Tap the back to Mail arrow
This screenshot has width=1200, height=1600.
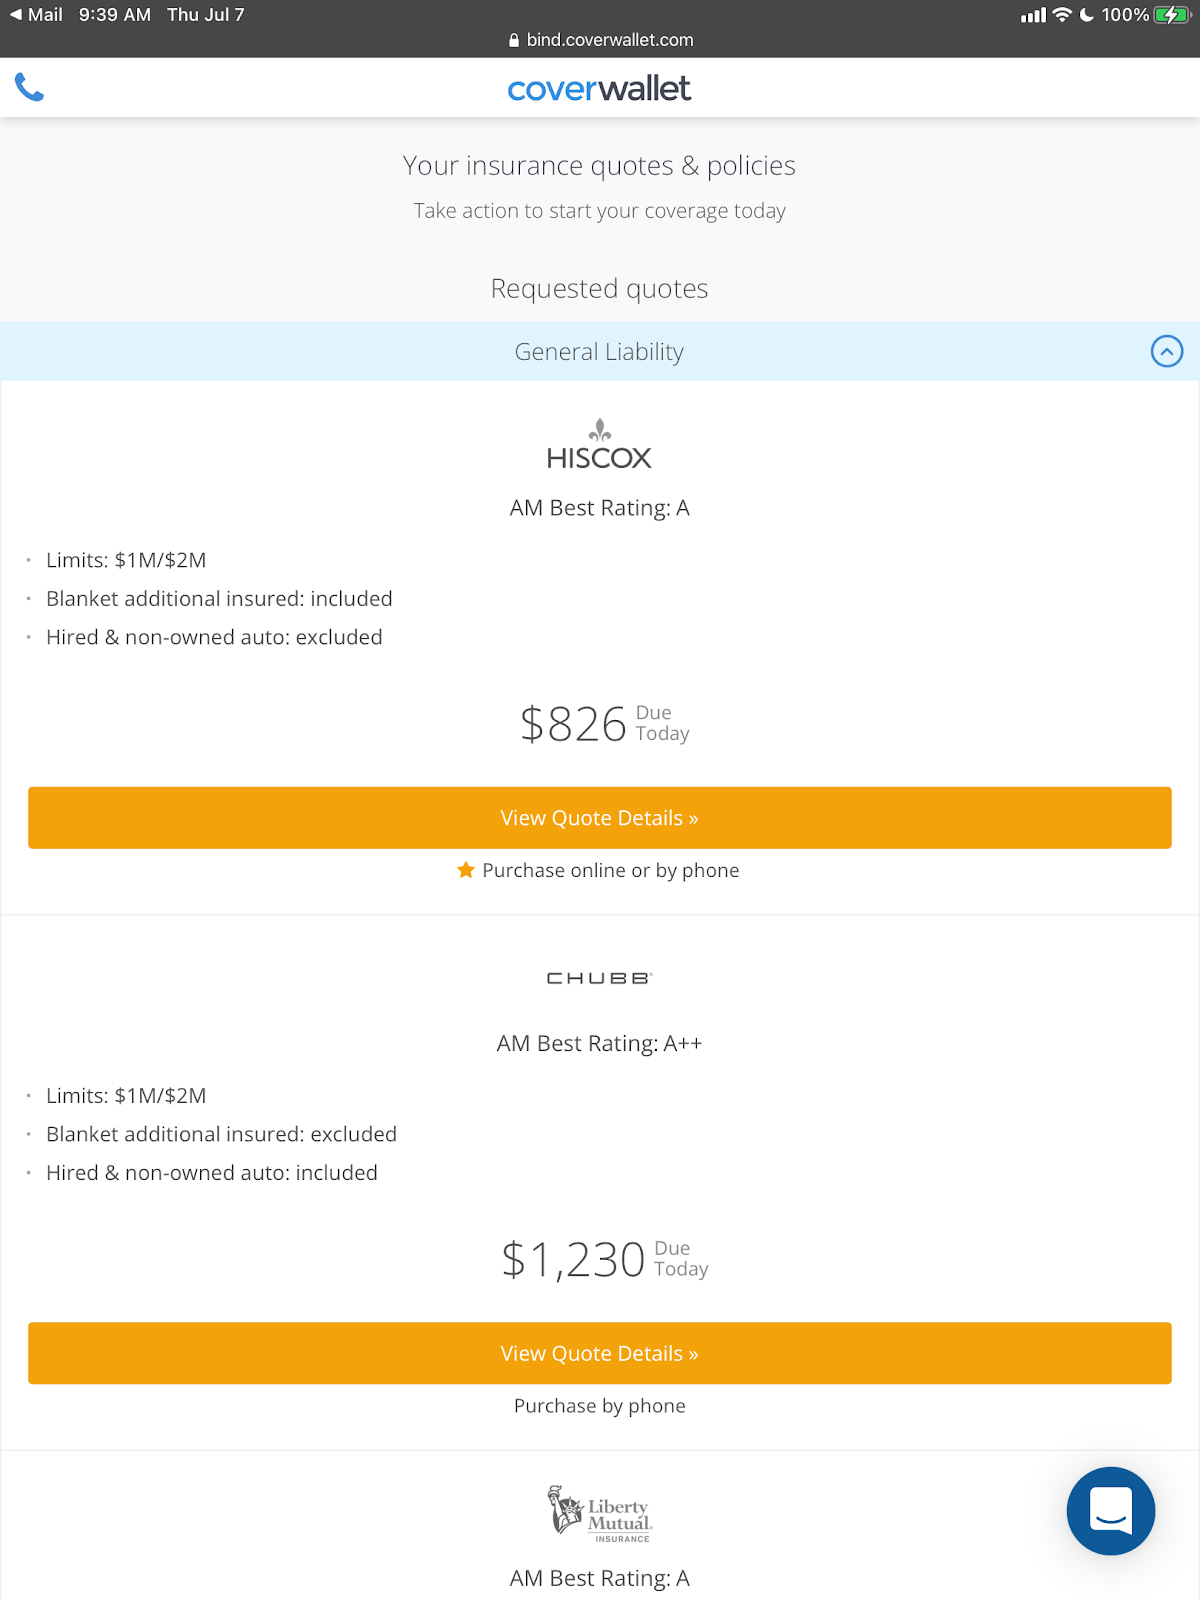coord(15,15)
